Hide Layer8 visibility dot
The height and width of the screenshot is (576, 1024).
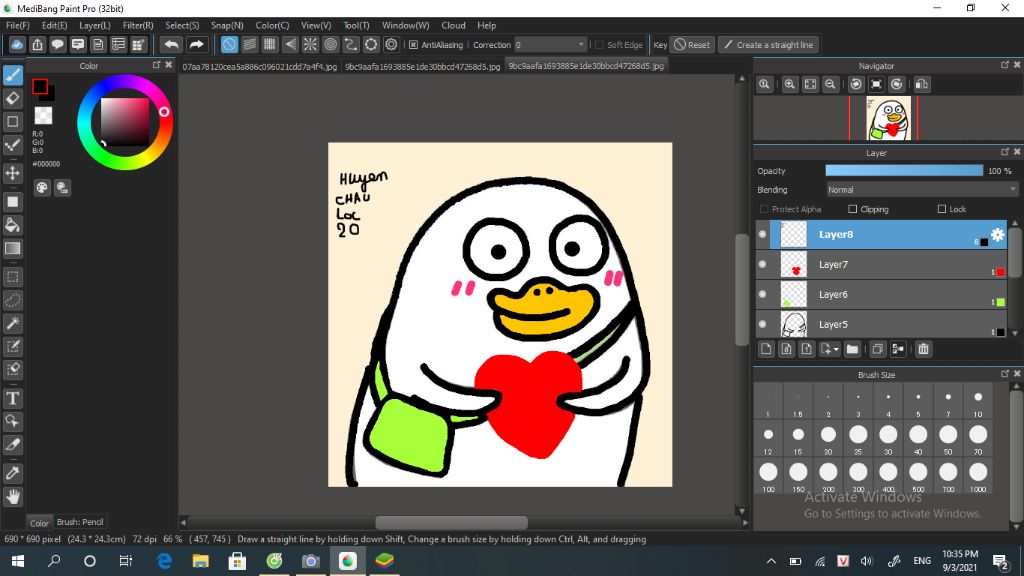pyautogui.click(x=762, y=234)
